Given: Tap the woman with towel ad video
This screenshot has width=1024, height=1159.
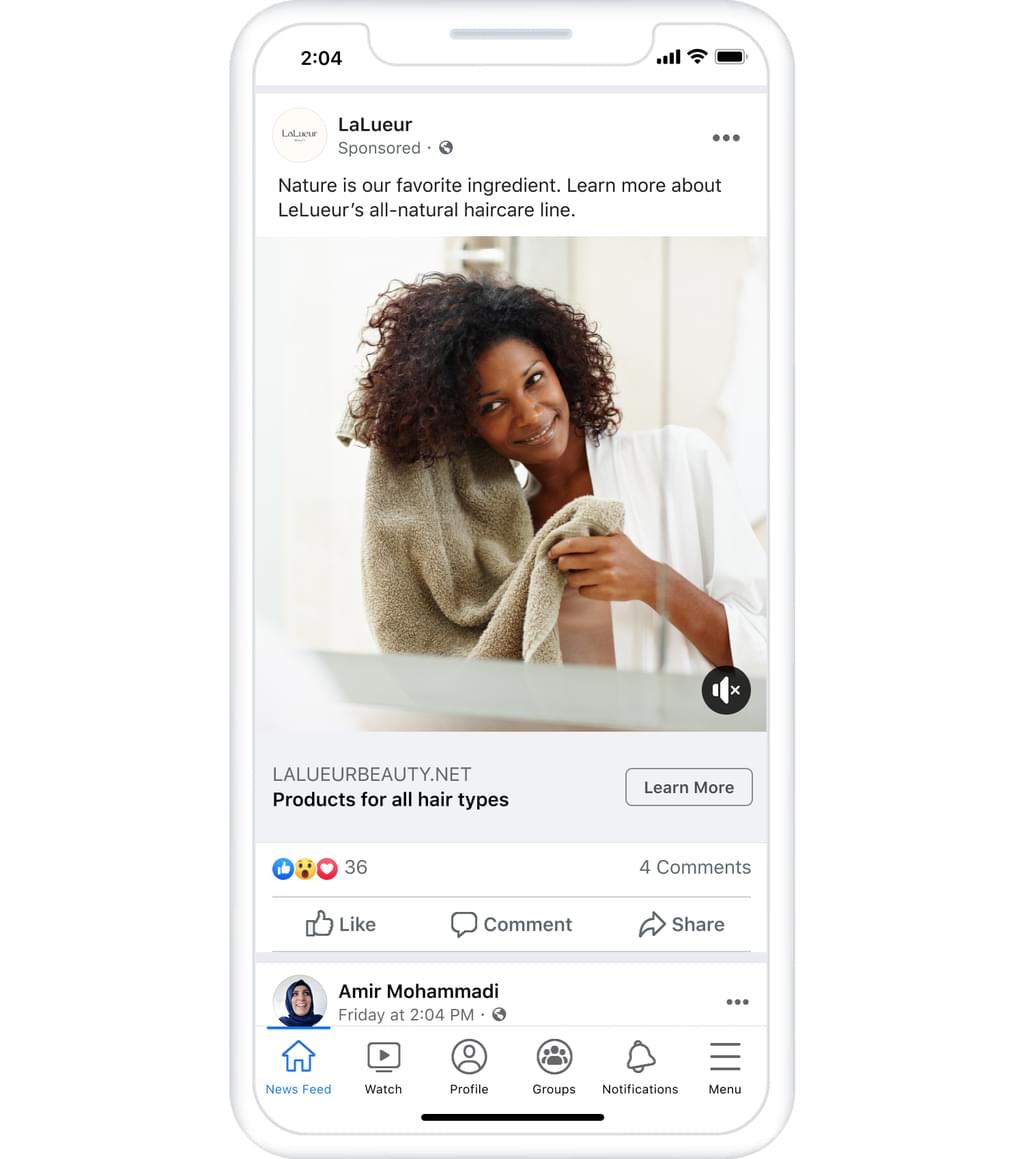Looking at the screenshot, I should point(511,483).
